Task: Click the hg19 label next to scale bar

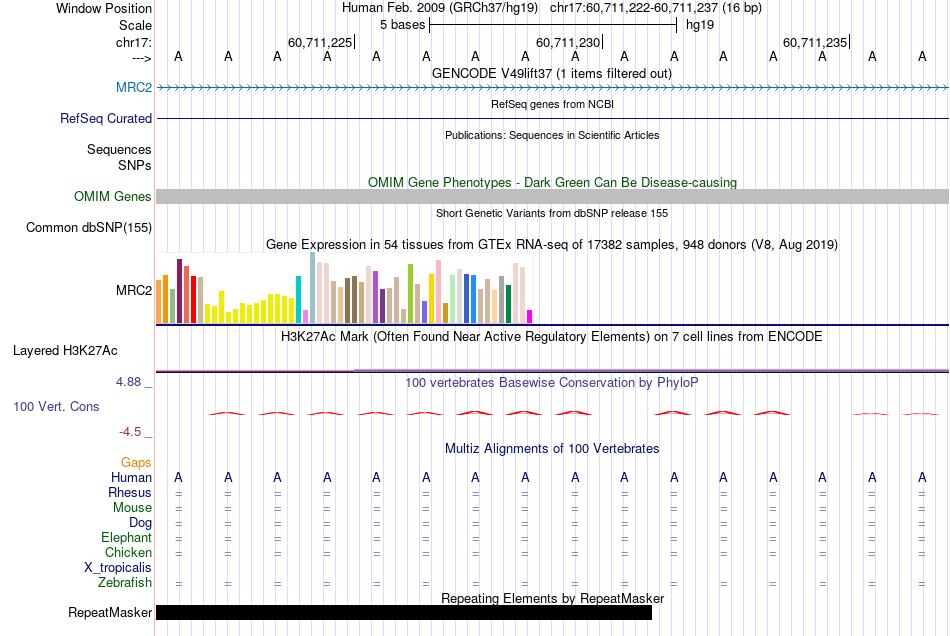Action: point(700,25)
